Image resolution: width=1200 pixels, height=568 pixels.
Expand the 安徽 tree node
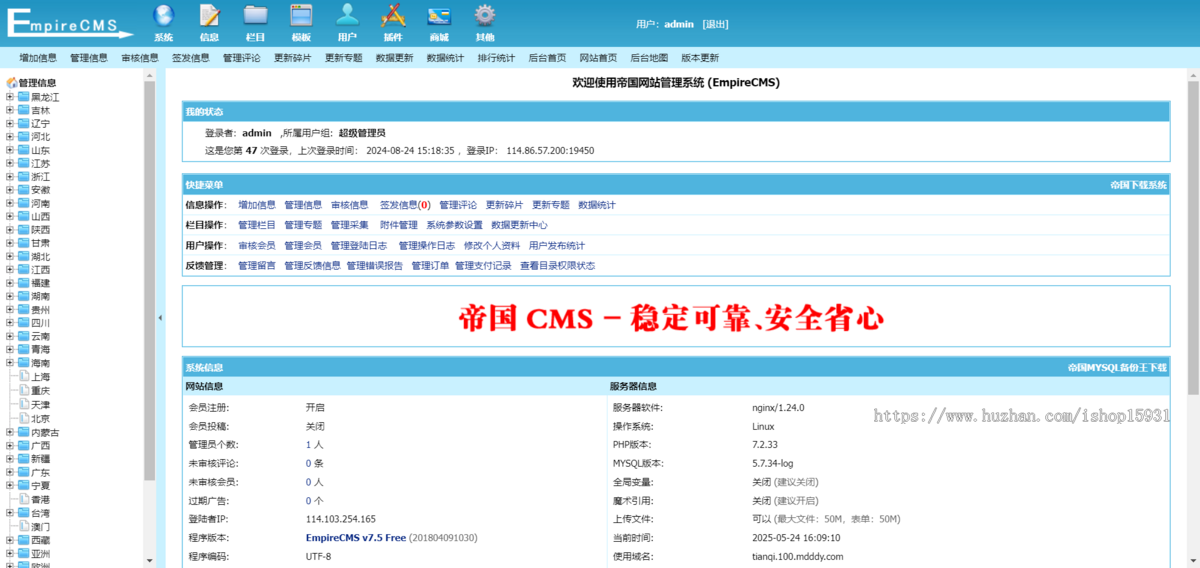click(x=10, y=190)
